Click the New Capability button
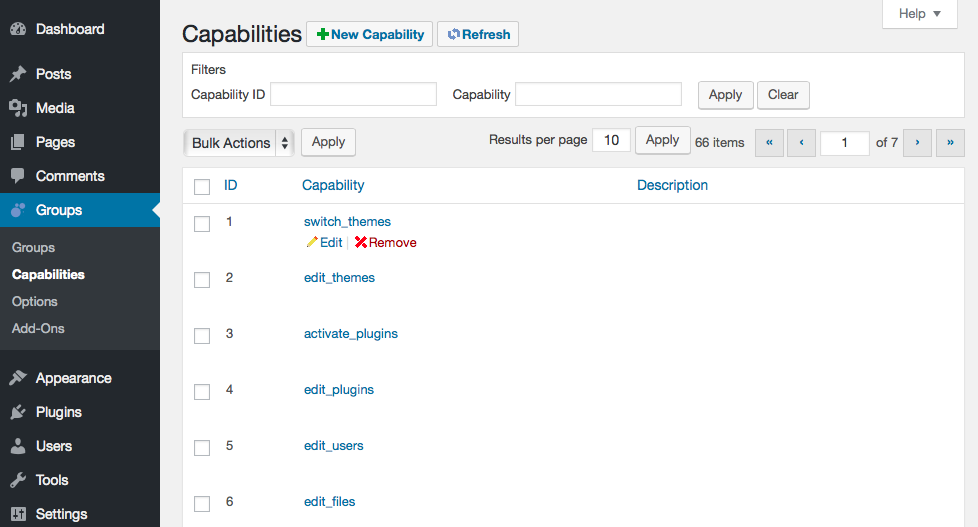The image size is (978, 527). (x=370, y=34)
